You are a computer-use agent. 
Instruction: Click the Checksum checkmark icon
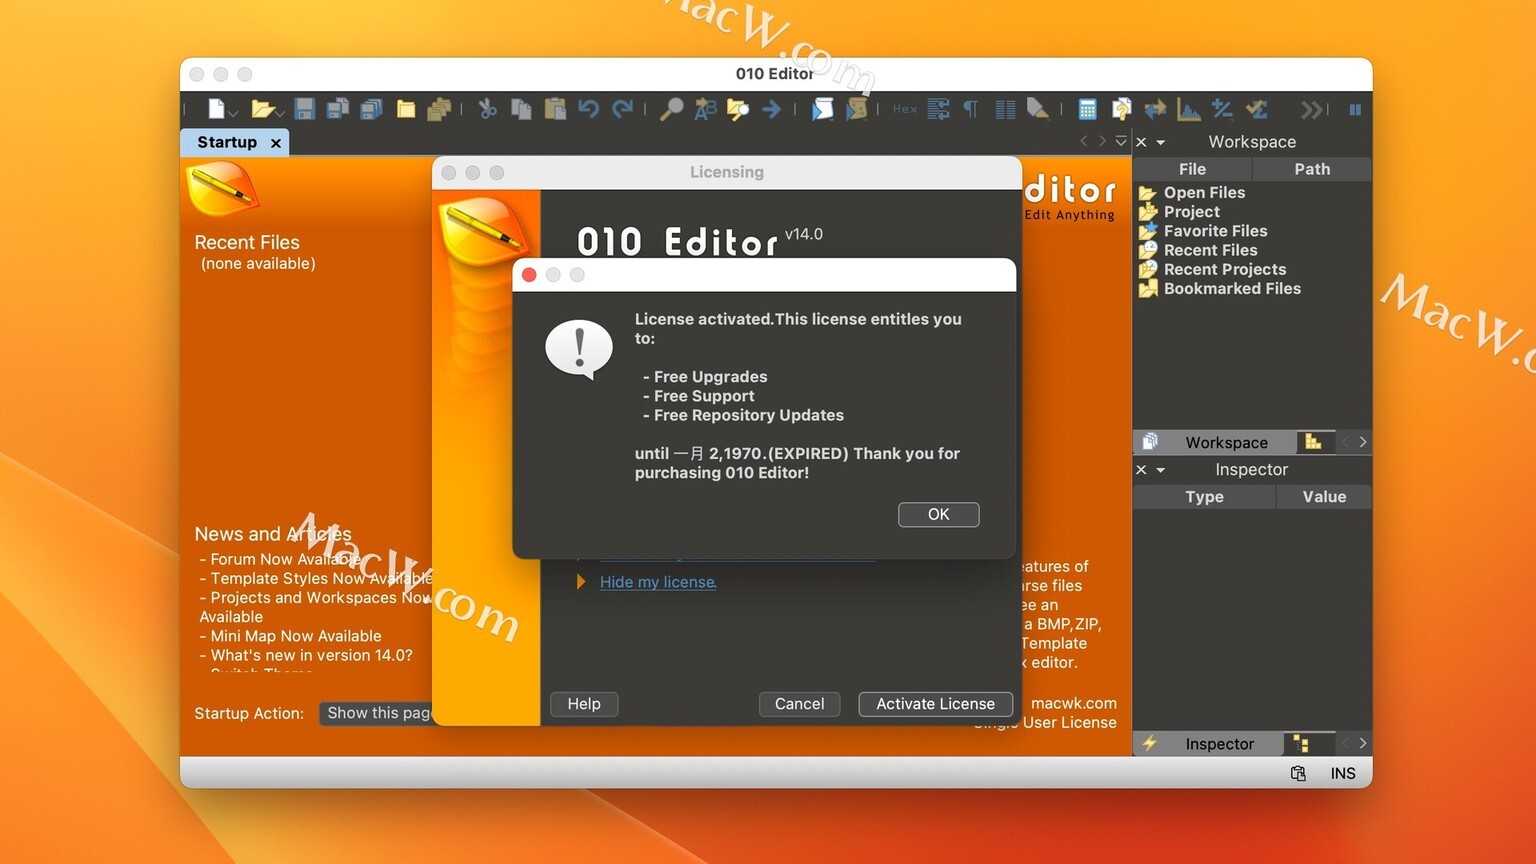pos(1256,109)
